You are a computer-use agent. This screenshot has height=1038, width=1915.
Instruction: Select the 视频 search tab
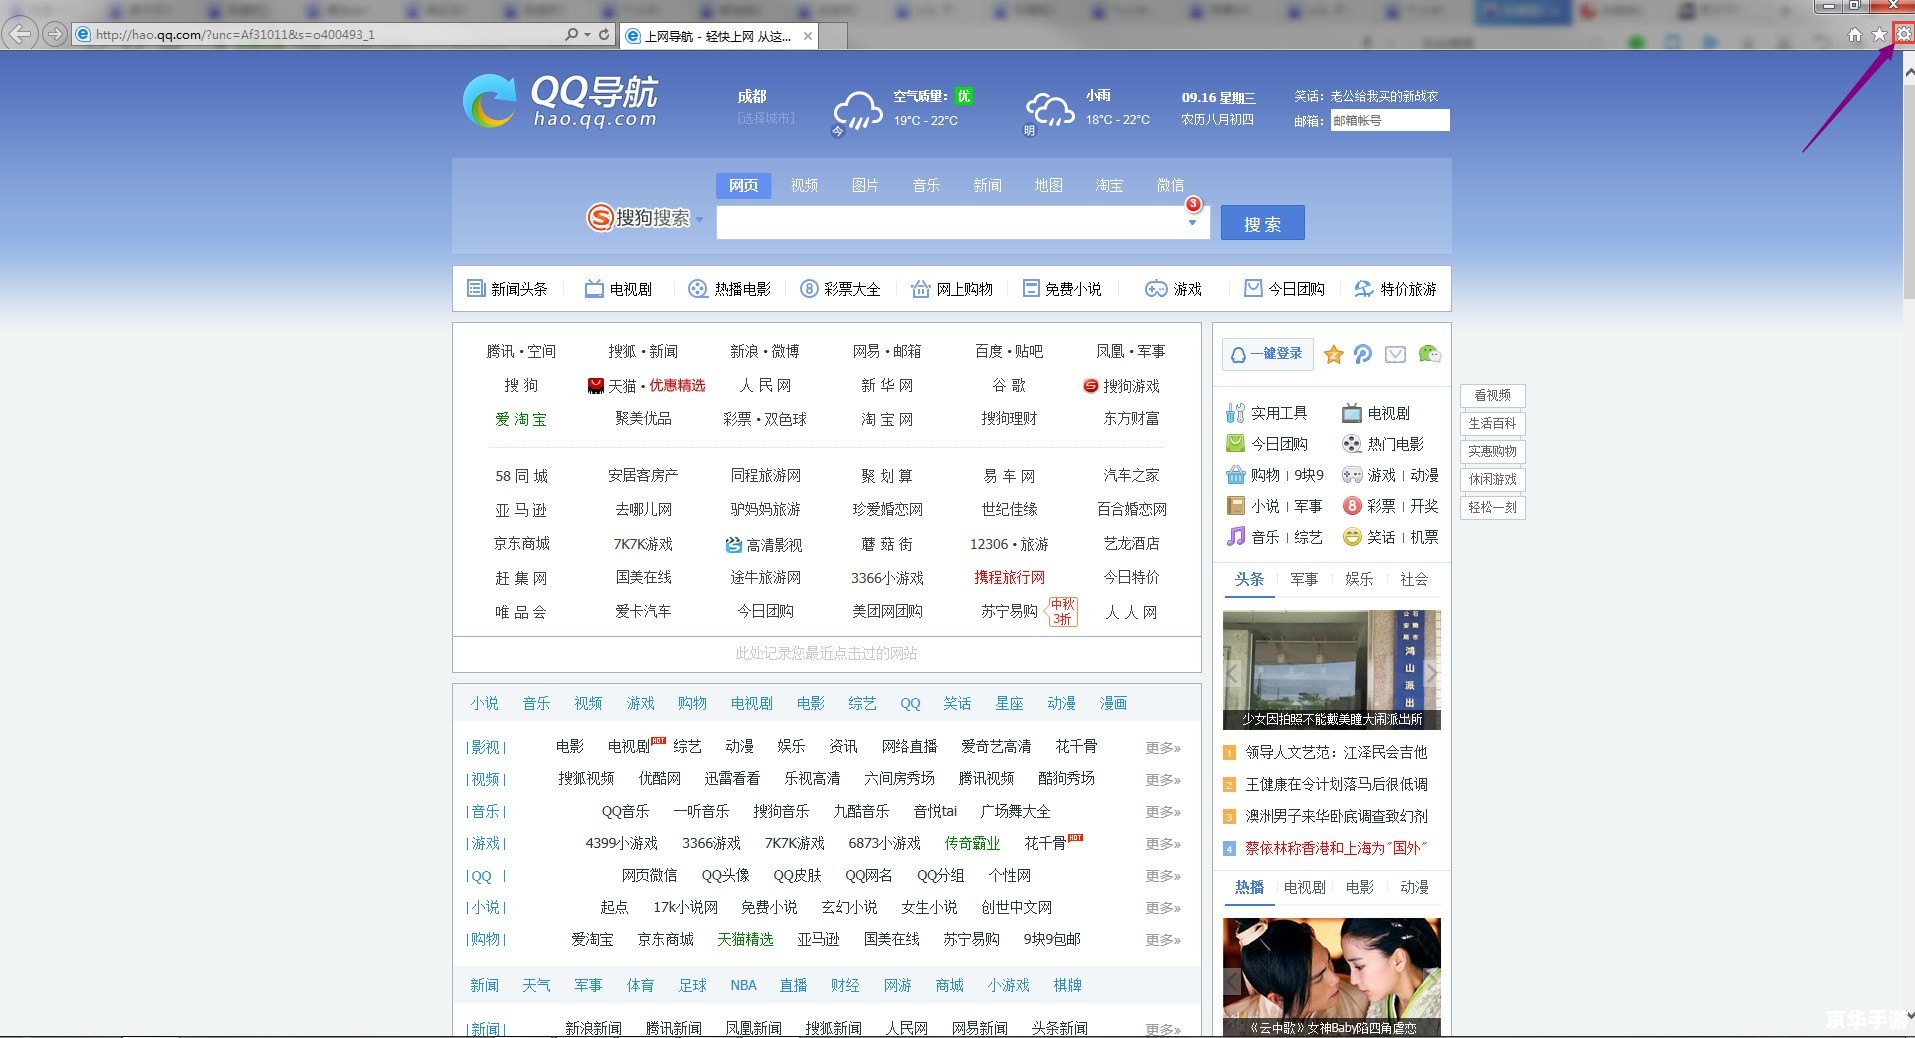coord(804,186)
